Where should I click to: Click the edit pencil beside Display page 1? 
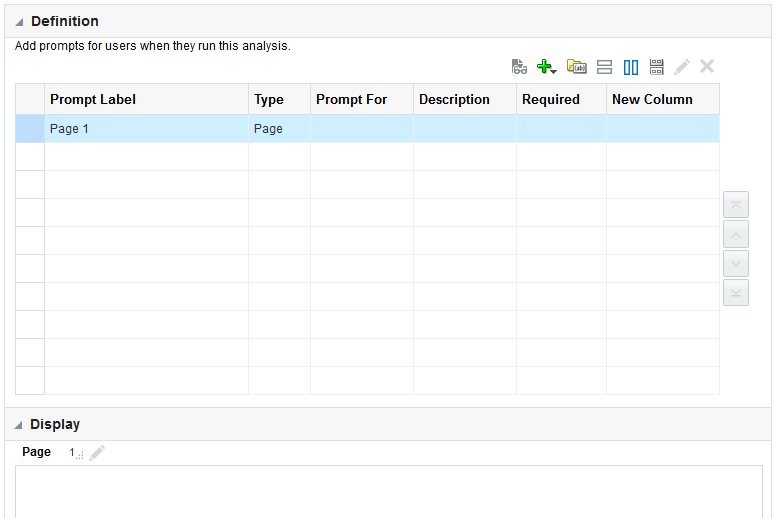(97, 453)
